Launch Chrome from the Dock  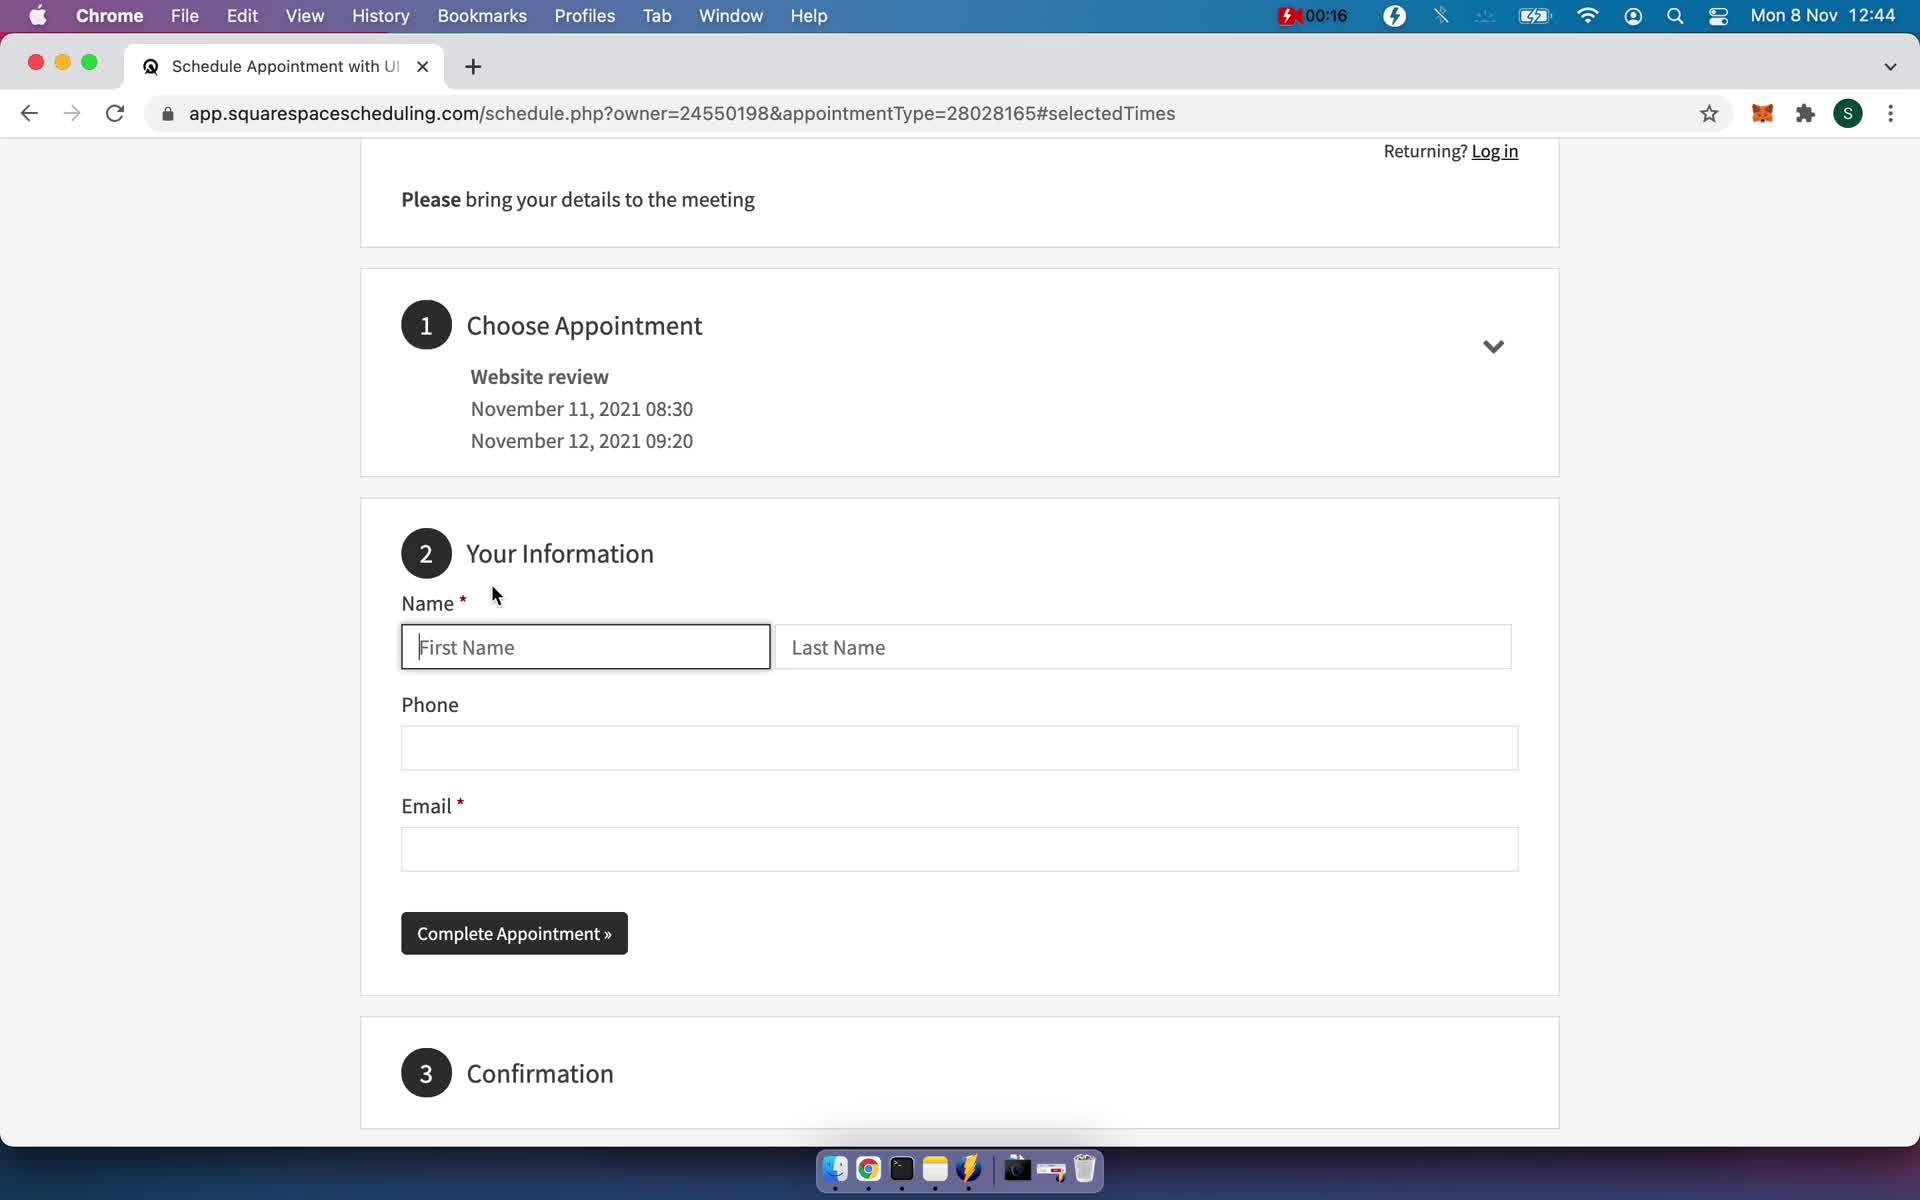click(868, 1169)
